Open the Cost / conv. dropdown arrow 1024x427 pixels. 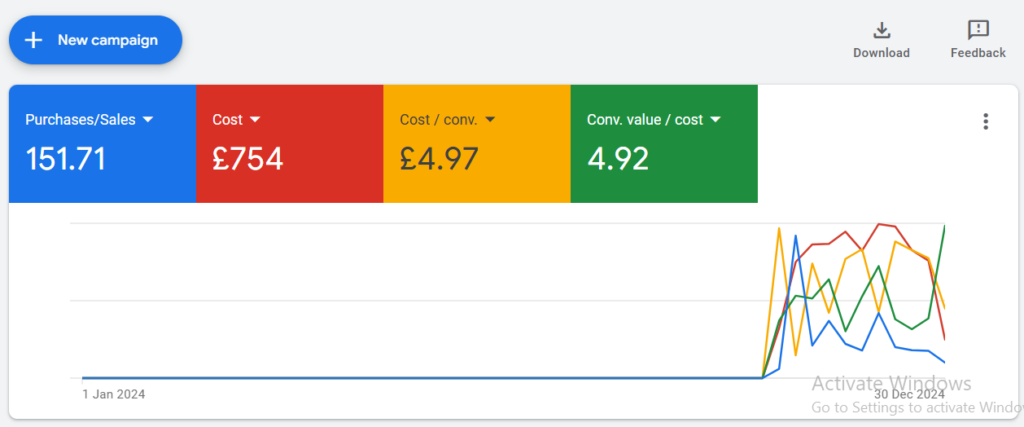[491, 120]
